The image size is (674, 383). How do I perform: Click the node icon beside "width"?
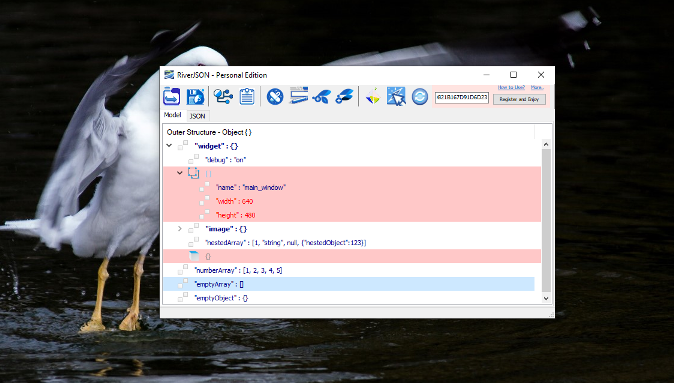(205, 200)
